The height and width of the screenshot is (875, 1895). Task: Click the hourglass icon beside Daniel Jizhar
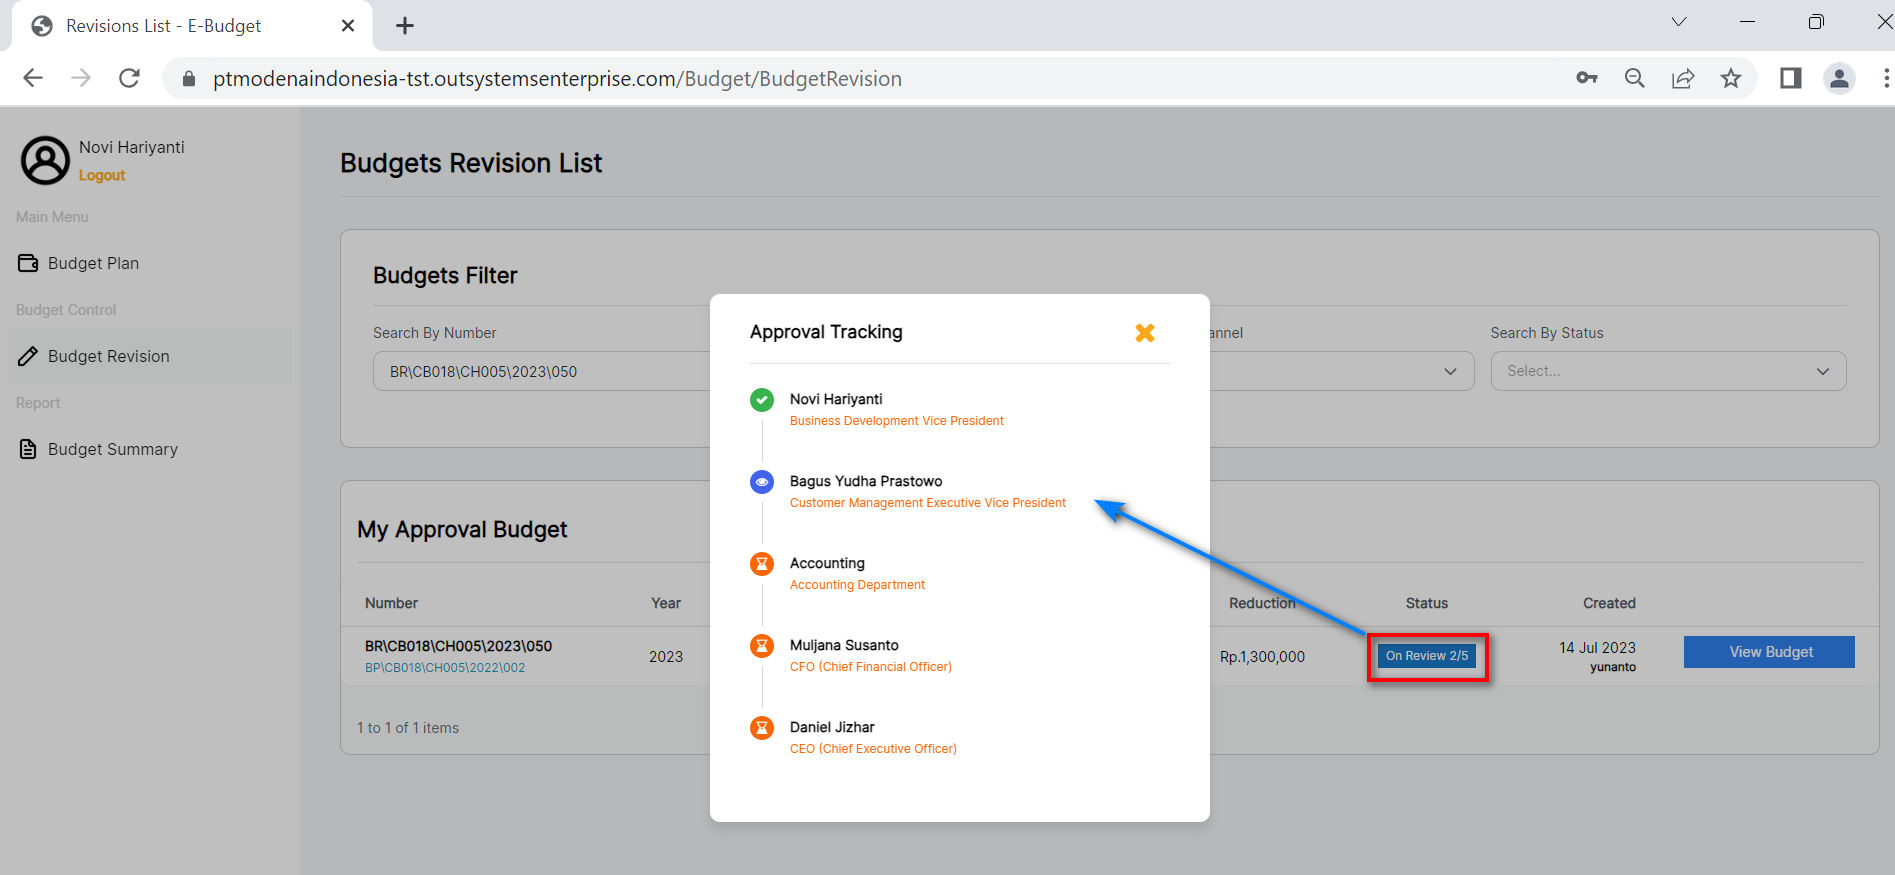[x=762, y=728]
